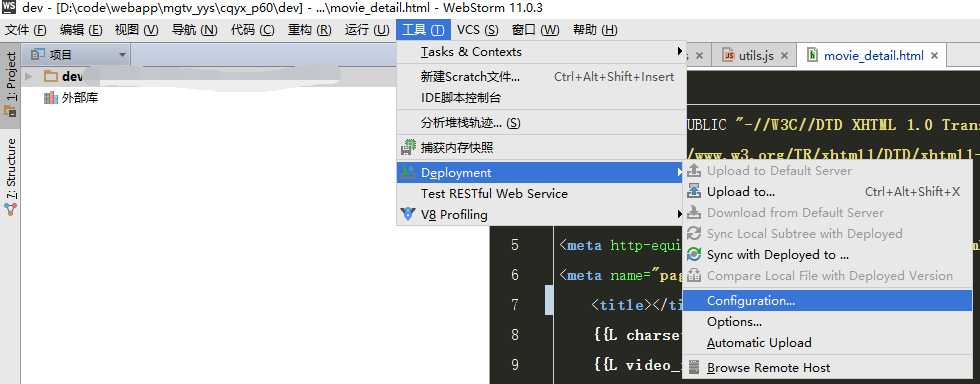Image resolution: width=980 pixels, height=384 pixels.
Task: Click the Browse Remote Host server icon
Action: click(694, 367)
